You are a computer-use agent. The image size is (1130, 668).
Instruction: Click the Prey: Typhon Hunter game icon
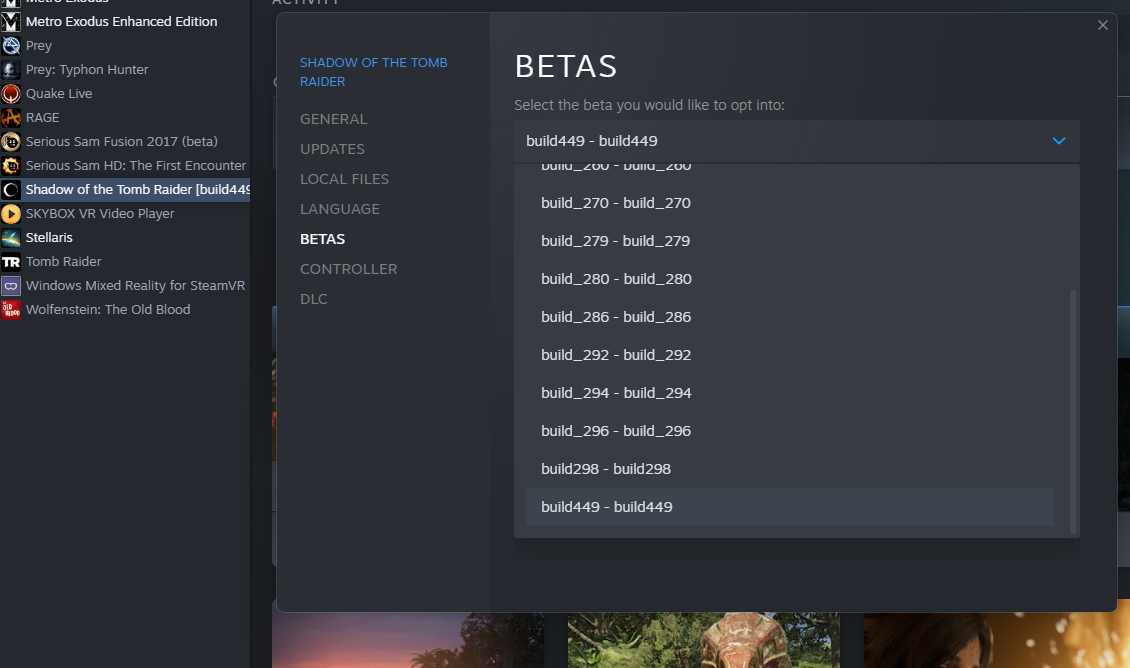pyautogui.click(x=11, y=70)
